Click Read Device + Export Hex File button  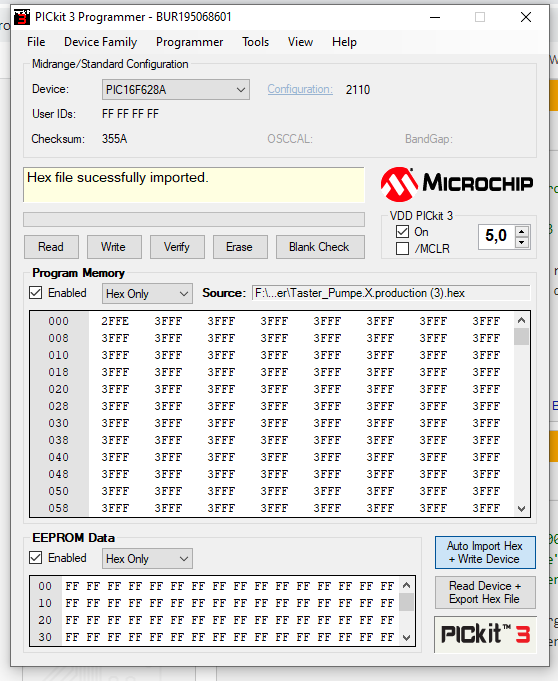coord(485,592)
